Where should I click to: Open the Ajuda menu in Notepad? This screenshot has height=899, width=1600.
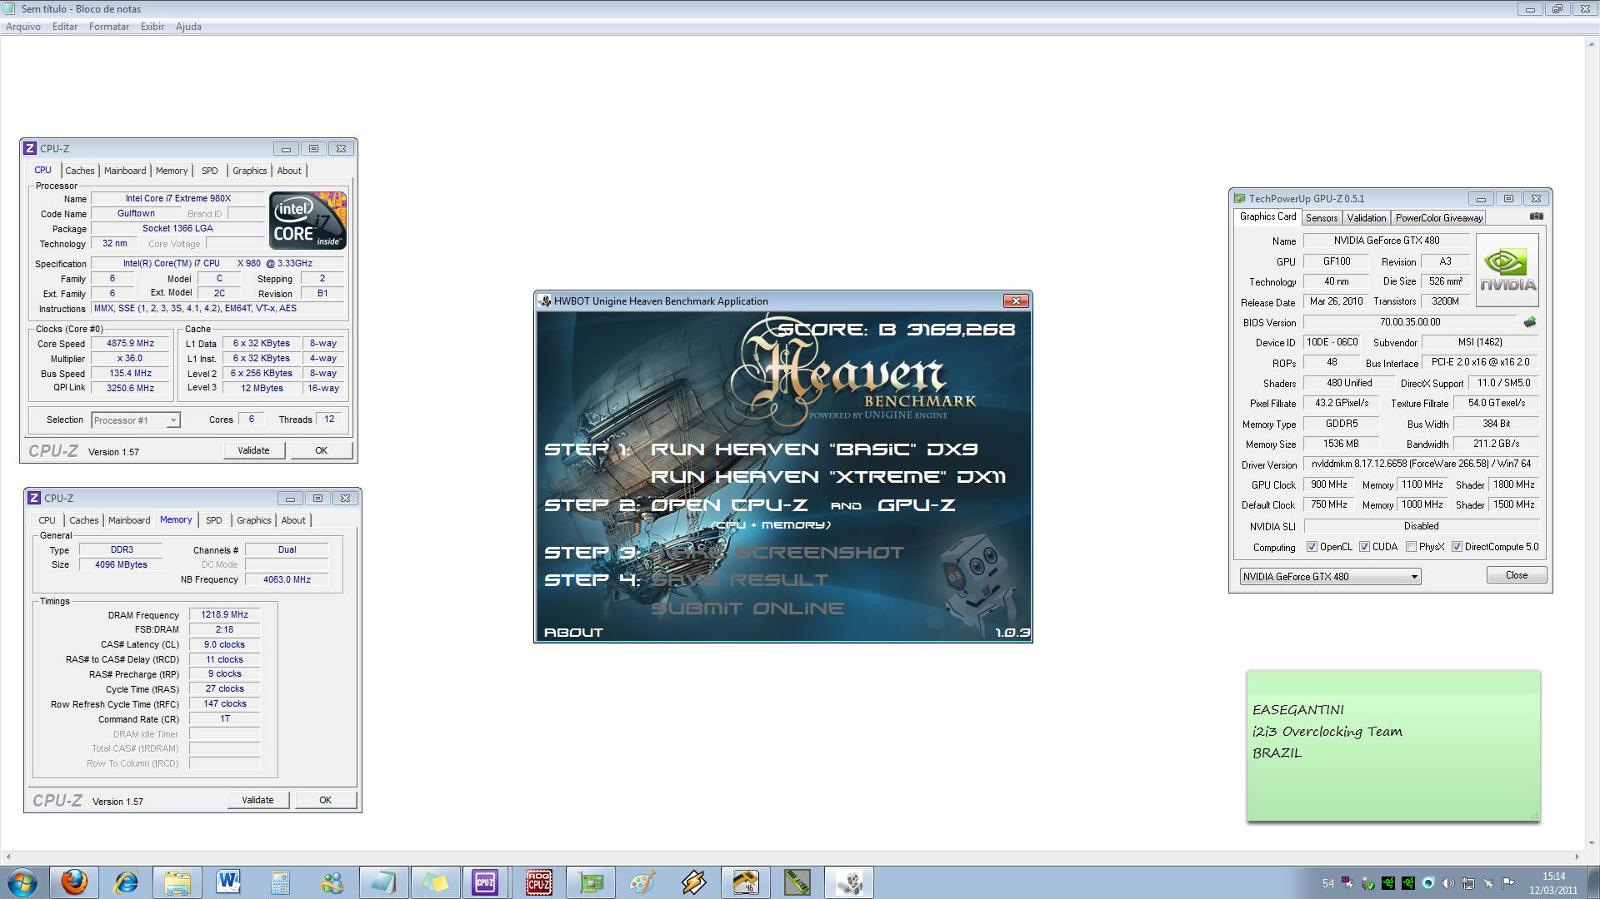tap(189, 27)
